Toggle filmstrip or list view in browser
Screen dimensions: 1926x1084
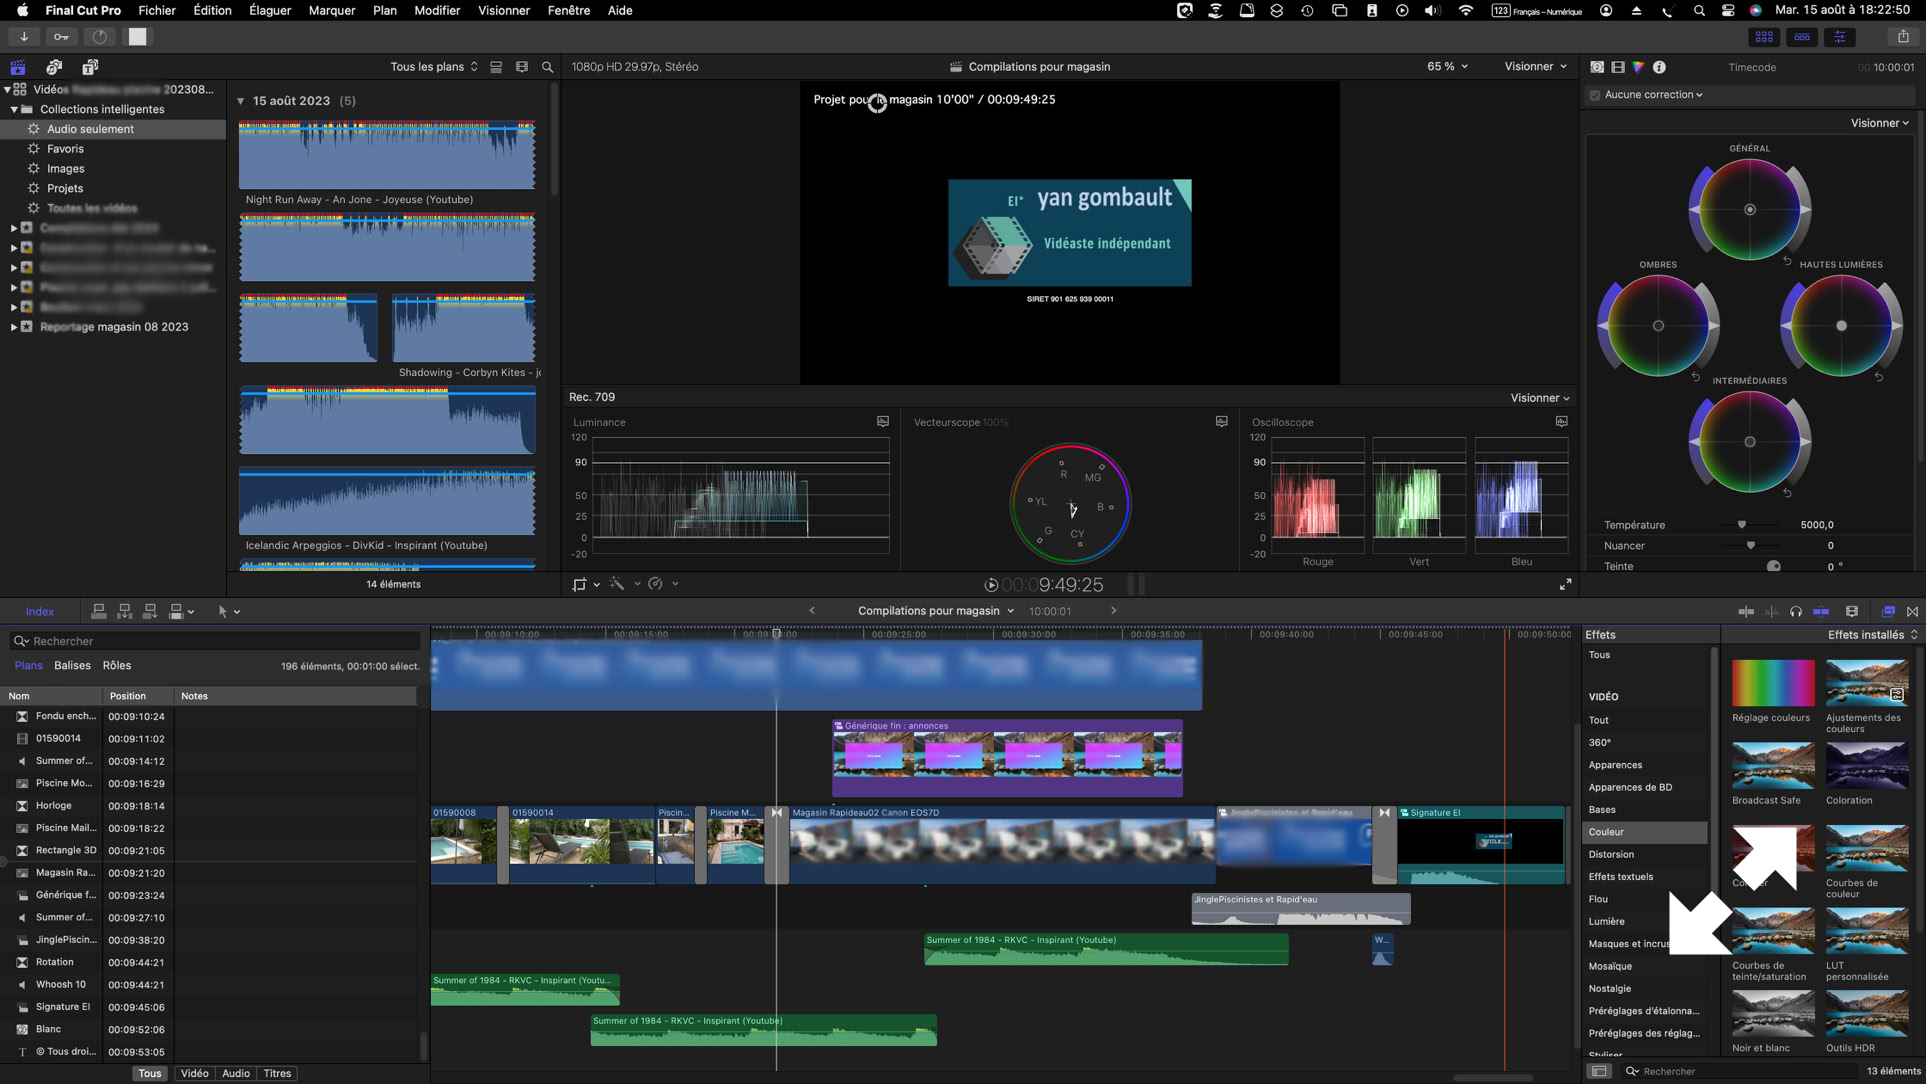pos(496,67)
